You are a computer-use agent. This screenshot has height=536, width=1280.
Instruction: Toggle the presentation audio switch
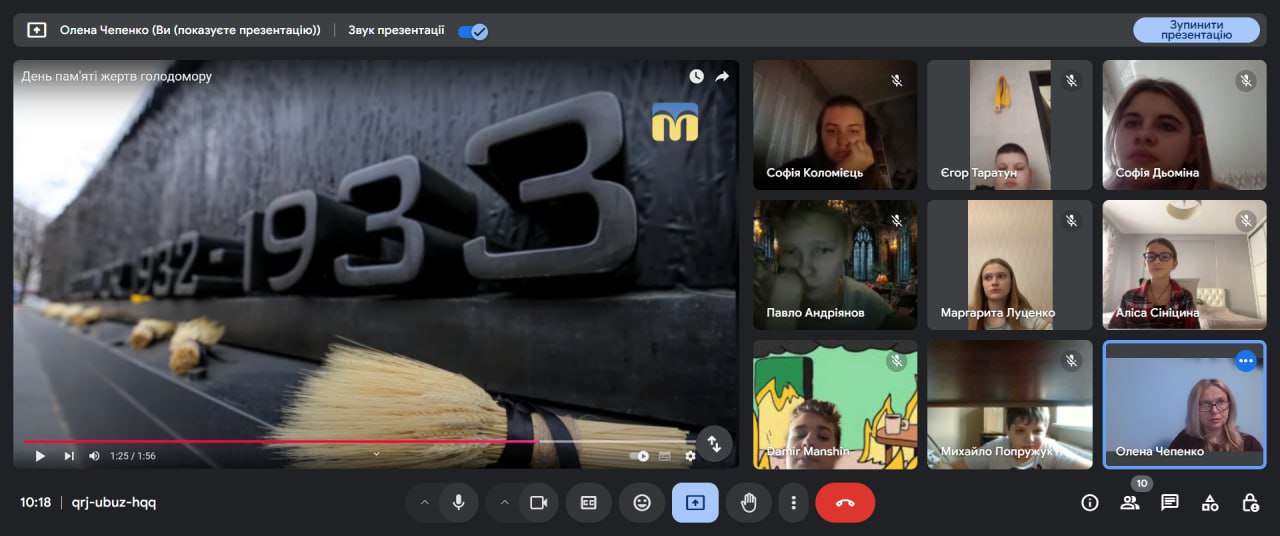472,31
